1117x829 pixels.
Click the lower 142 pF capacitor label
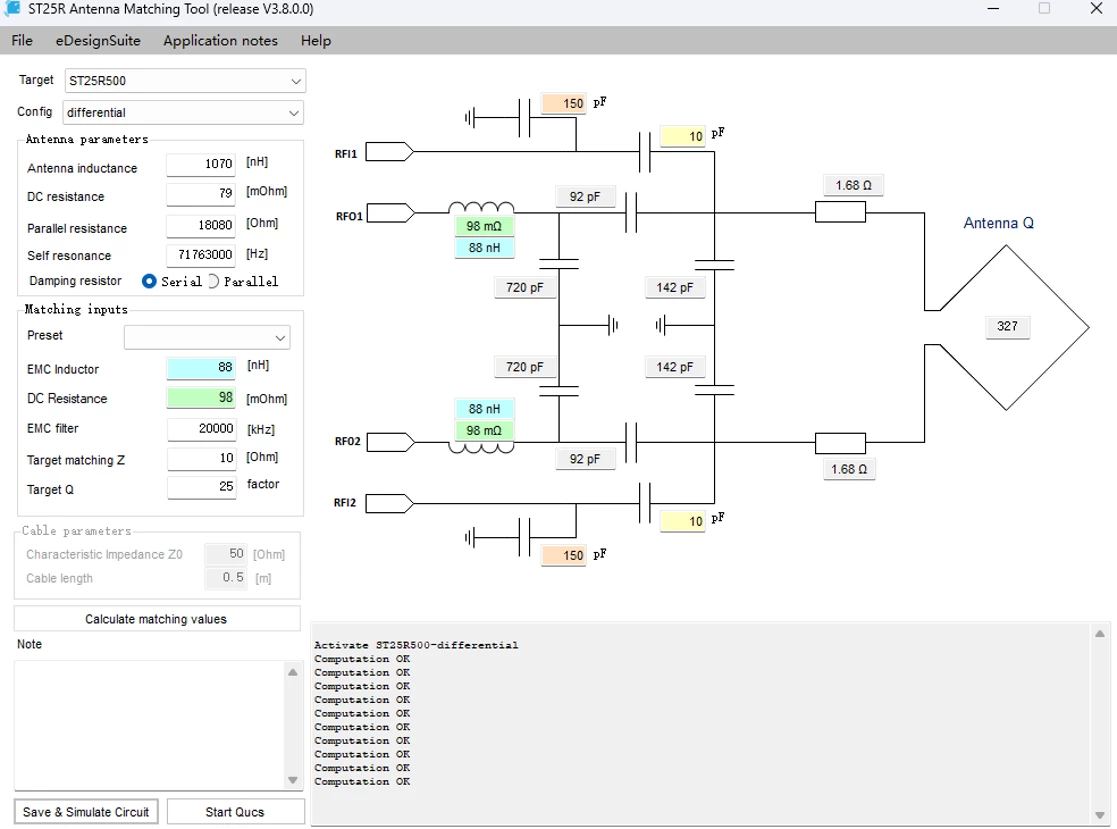point(675,367)
